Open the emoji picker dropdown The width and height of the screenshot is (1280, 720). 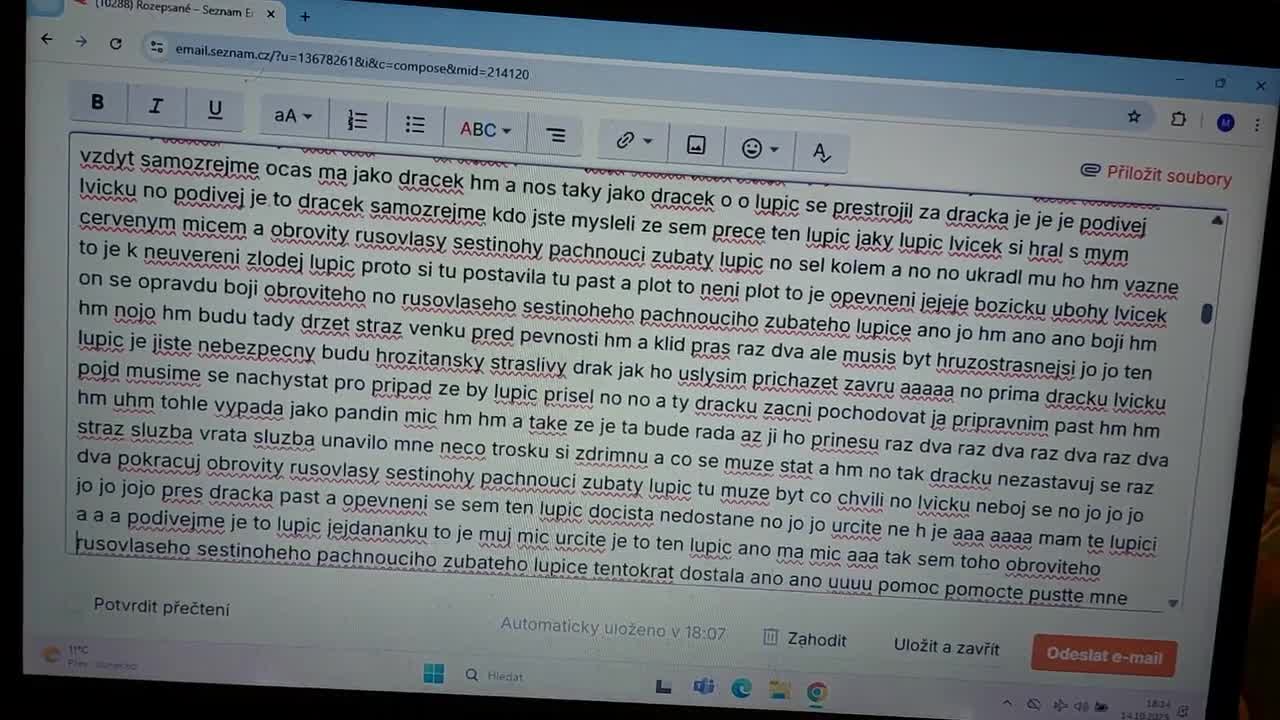click(760, 149)
